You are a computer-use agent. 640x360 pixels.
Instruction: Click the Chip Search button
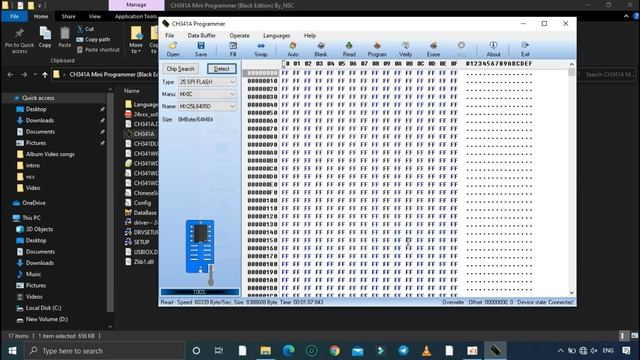point(180,69)
